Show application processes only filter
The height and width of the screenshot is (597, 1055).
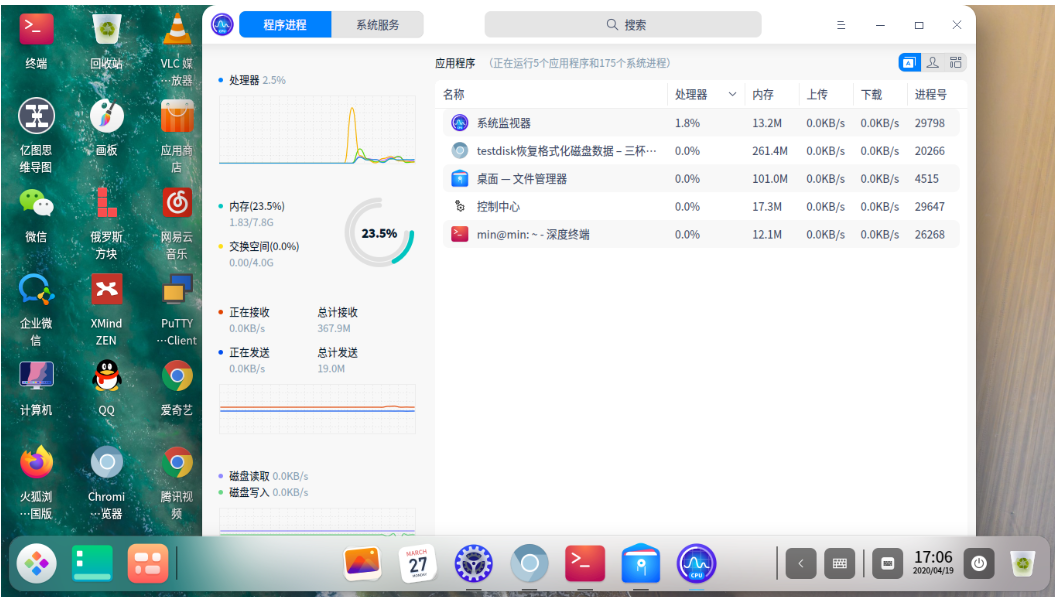tap(909, 63)
